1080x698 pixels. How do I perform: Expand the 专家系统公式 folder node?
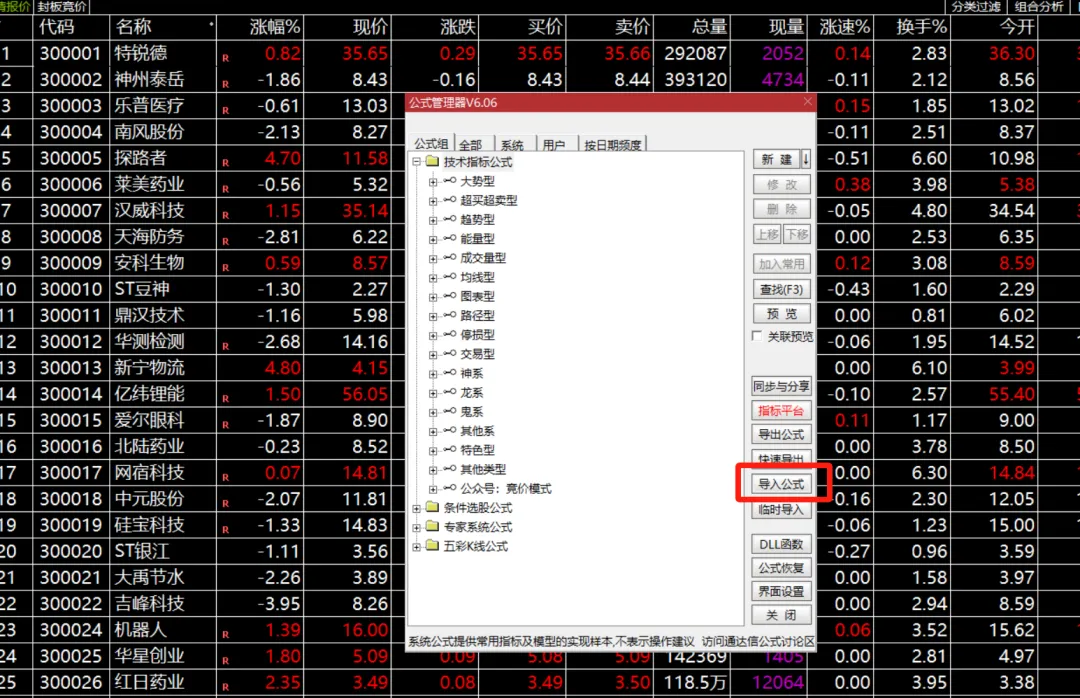416,528
